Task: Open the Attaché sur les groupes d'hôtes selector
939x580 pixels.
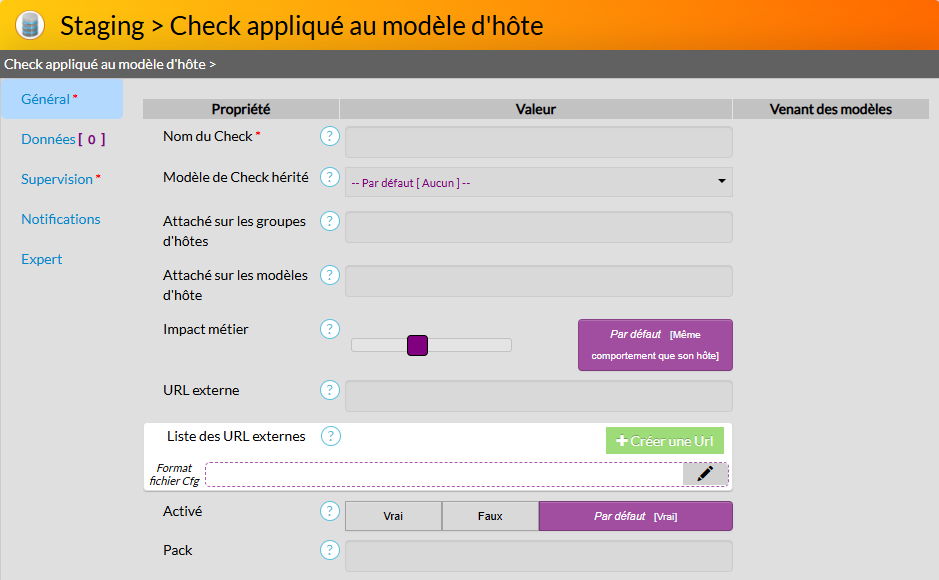Action: pos(538,227)
